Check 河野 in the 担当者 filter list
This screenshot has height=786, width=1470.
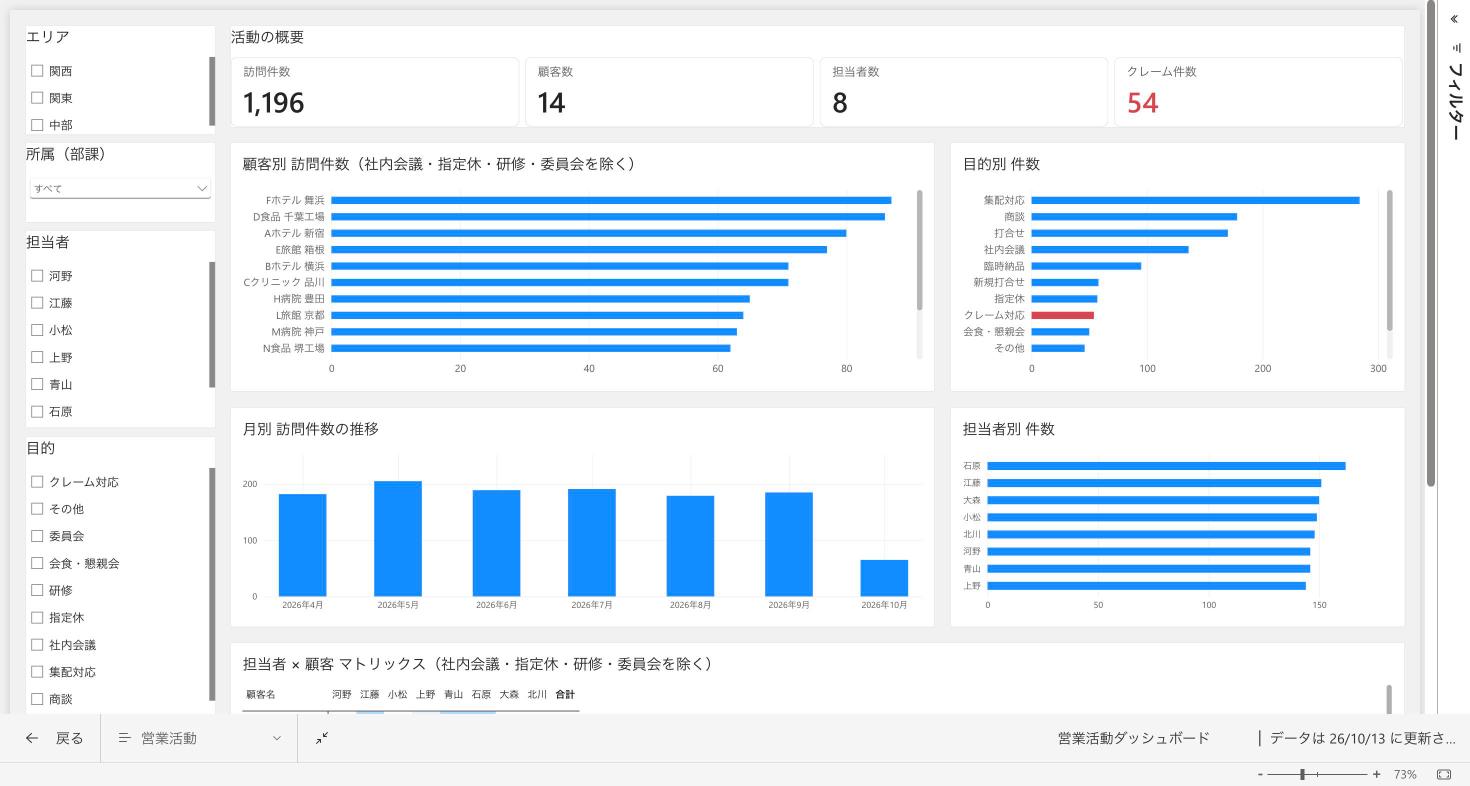[37, 276]
